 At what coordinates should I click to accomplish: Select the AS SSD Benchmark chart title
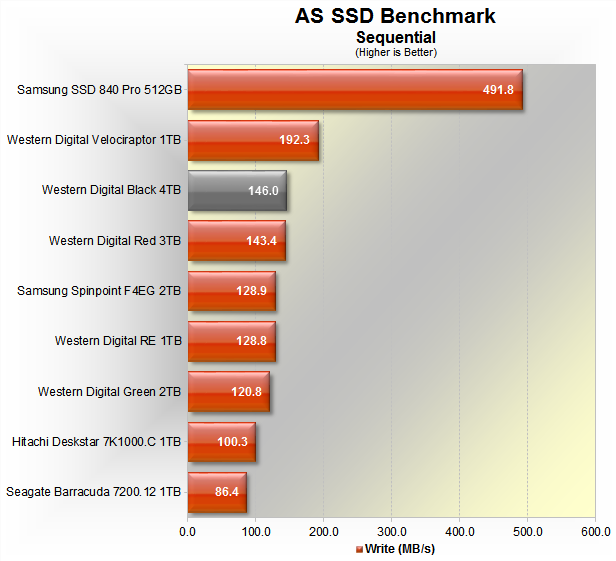(x=395, y=16)
